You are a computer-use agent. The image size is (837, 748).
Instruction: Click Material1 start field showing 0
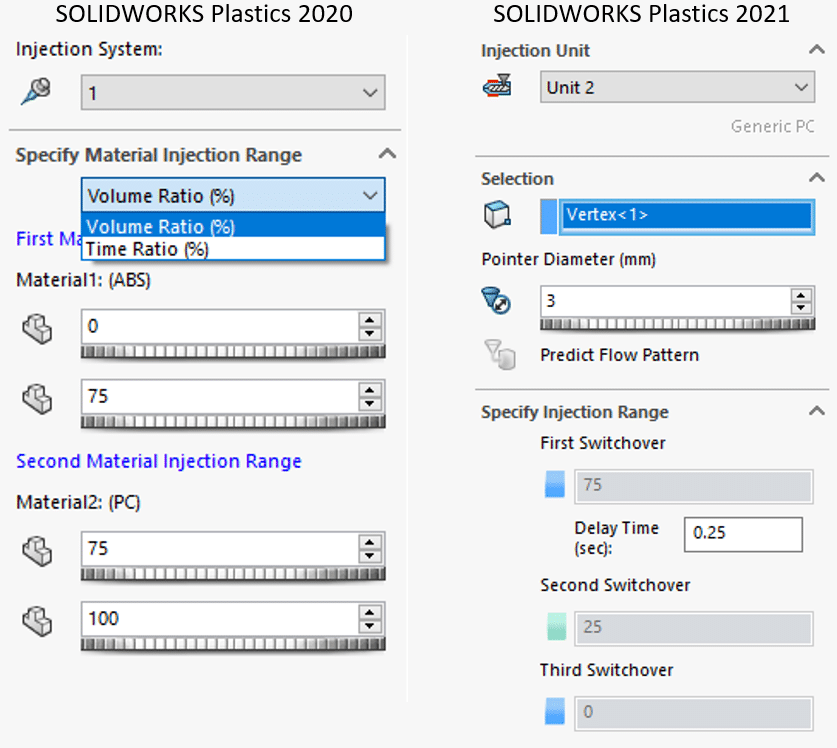(220, 326)
